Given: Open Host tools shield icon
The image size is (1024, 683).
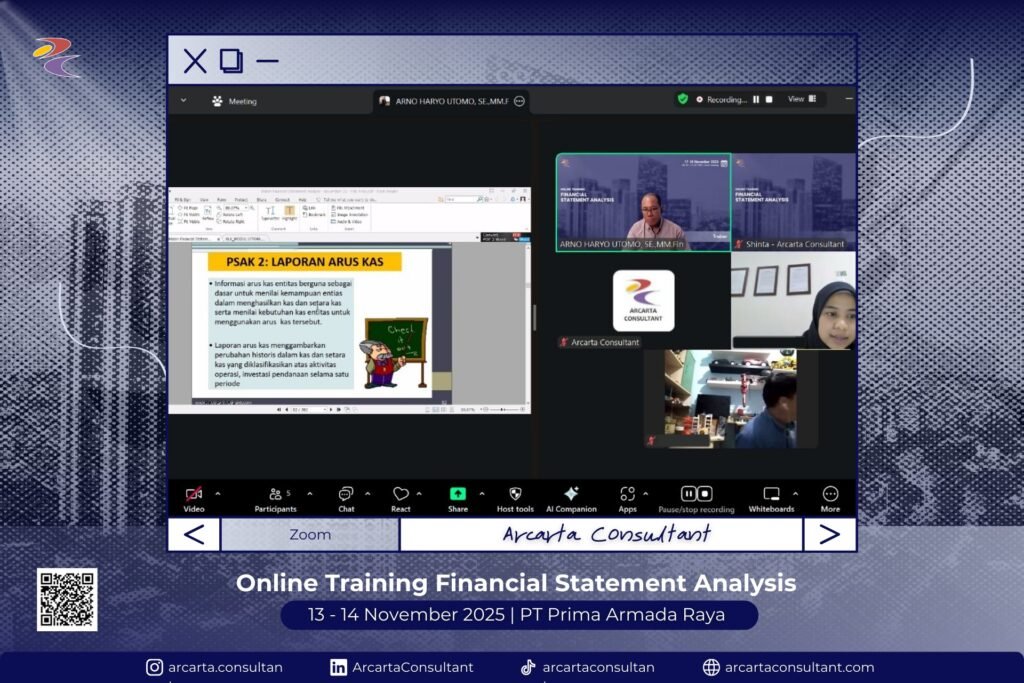Looking at the screenshot, I should pyautogui.click(x=515, y=494).
